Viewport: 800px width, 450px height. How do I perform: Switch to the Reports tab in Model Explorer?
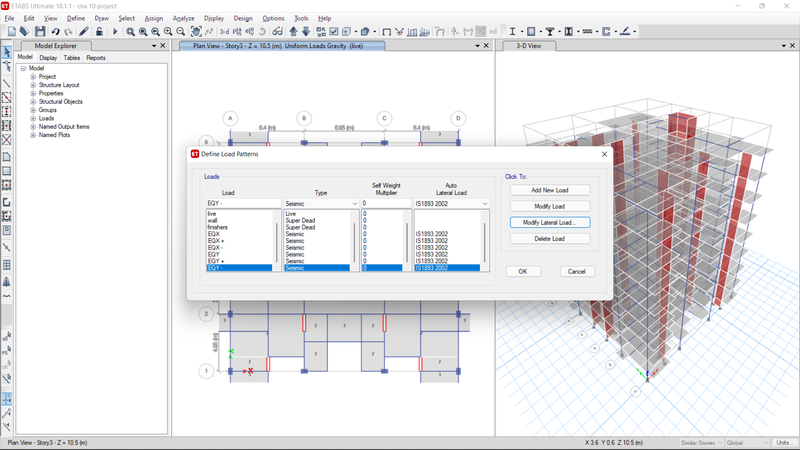(96, 58)
